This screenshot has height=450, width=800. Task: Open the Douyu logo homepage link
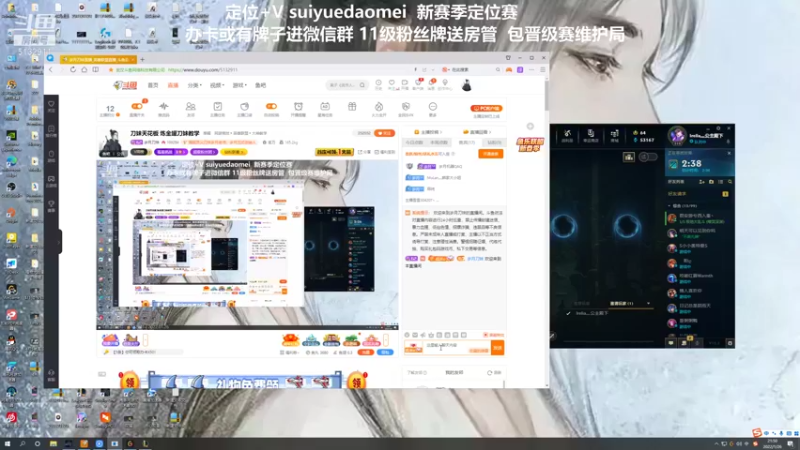point(125,85)
